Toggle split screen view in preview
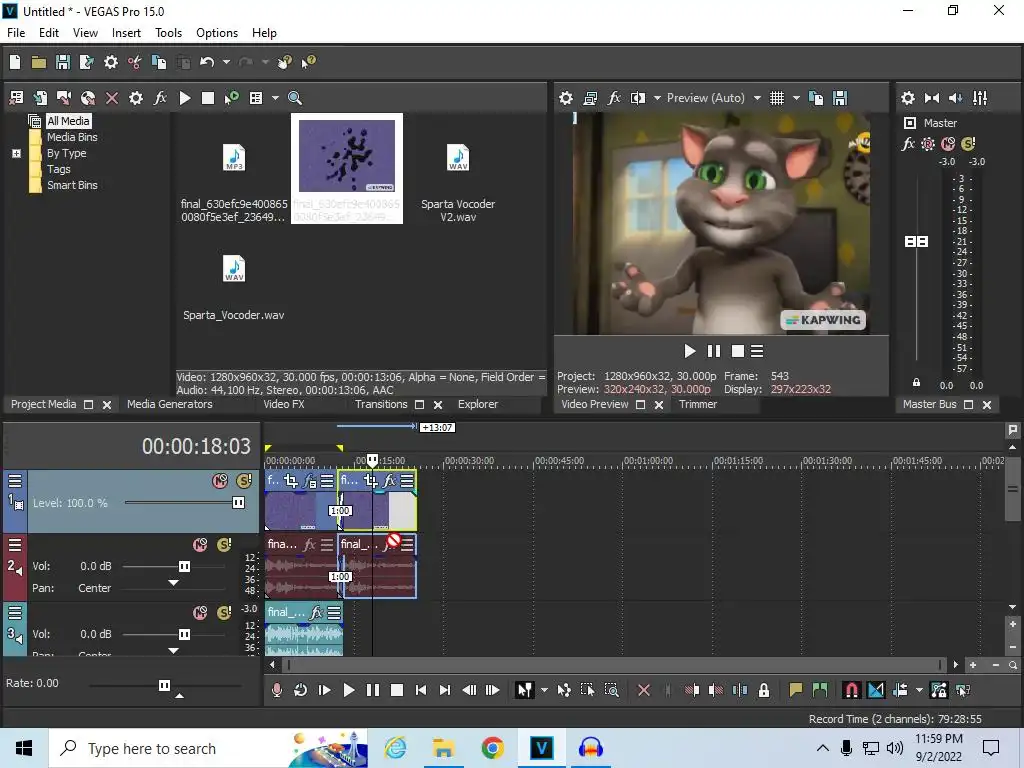Image resolution: width=1024 pixels, height=768 pixels. click(x=637, y=98)
